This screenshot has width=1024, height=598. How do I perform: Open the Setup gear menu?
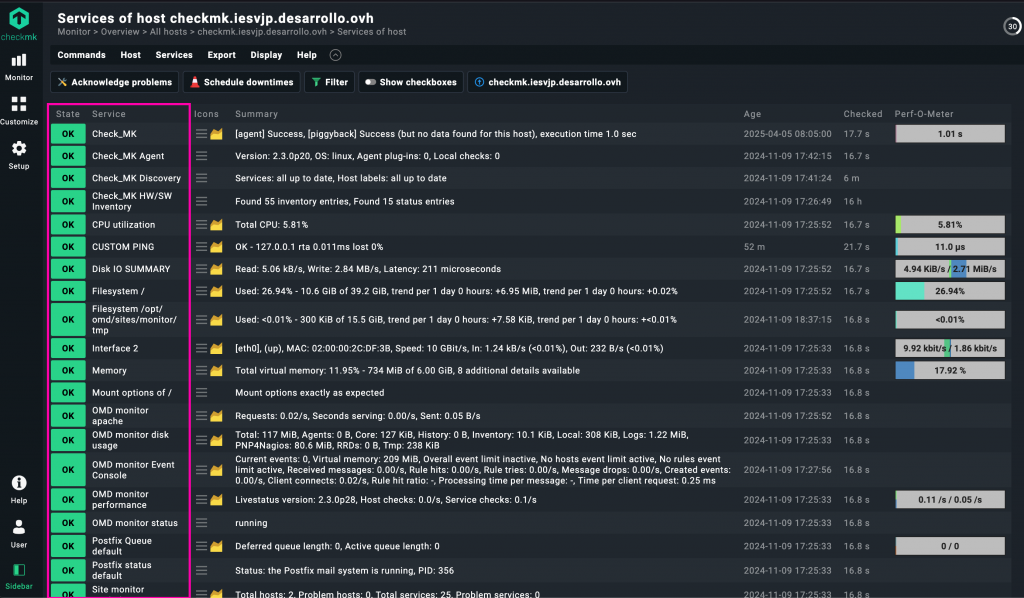(x=19, y=154)
